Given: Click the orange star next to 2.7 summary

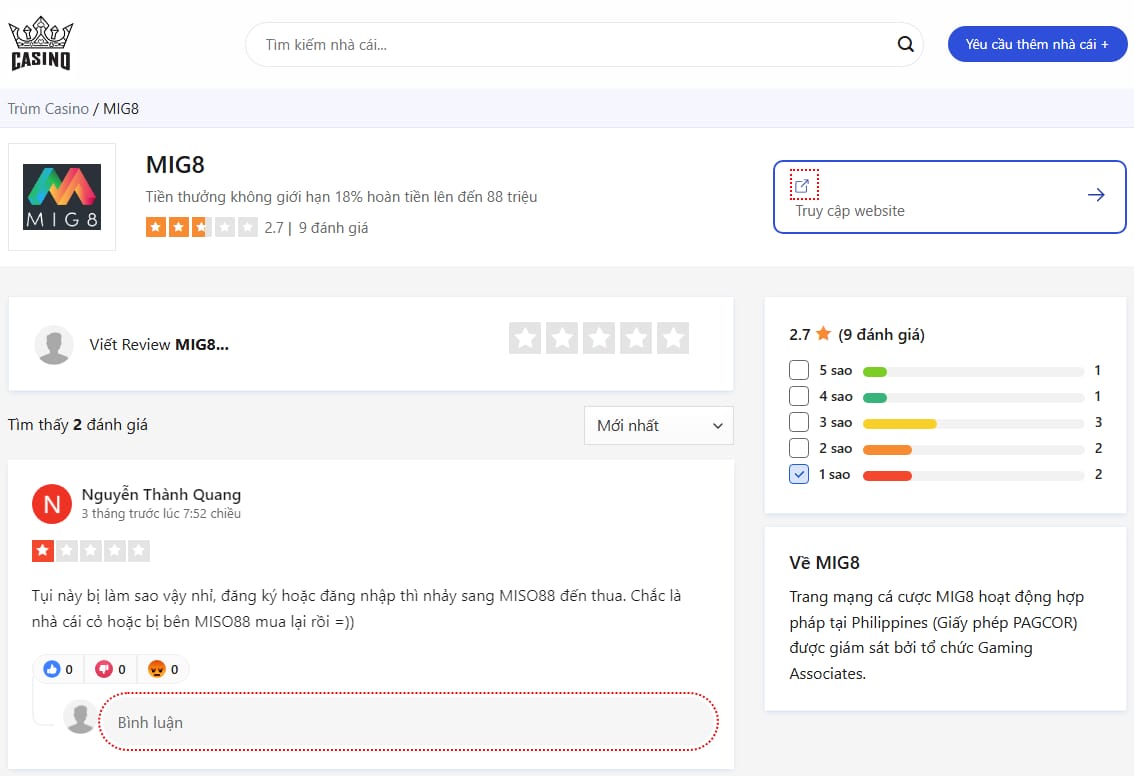Looking at the screenshot, I should [823, 333].
